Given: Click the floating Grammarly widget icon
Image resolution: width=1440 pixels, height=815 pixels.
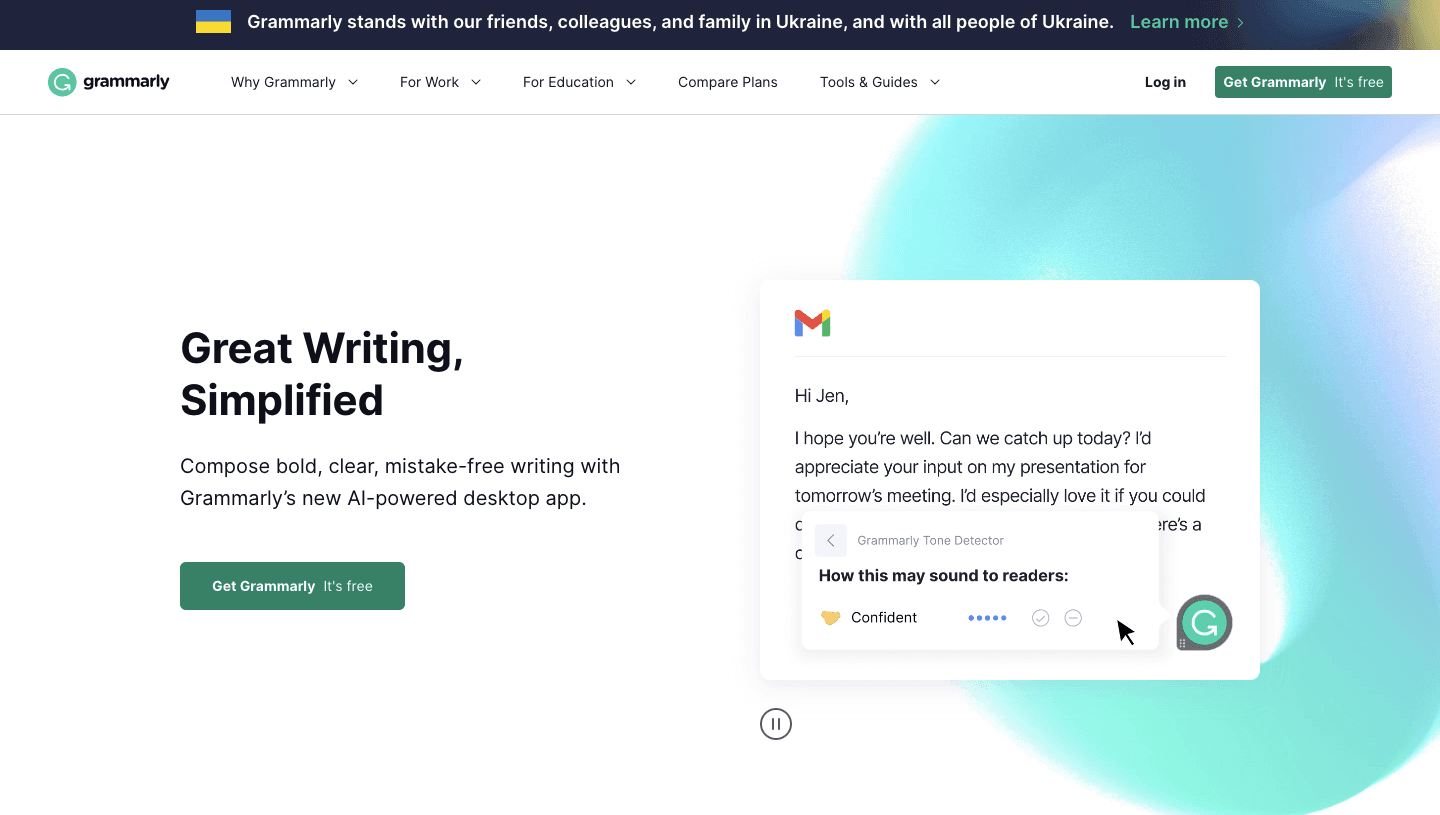Looking at the screenshot, I should tap(1204, 622).
